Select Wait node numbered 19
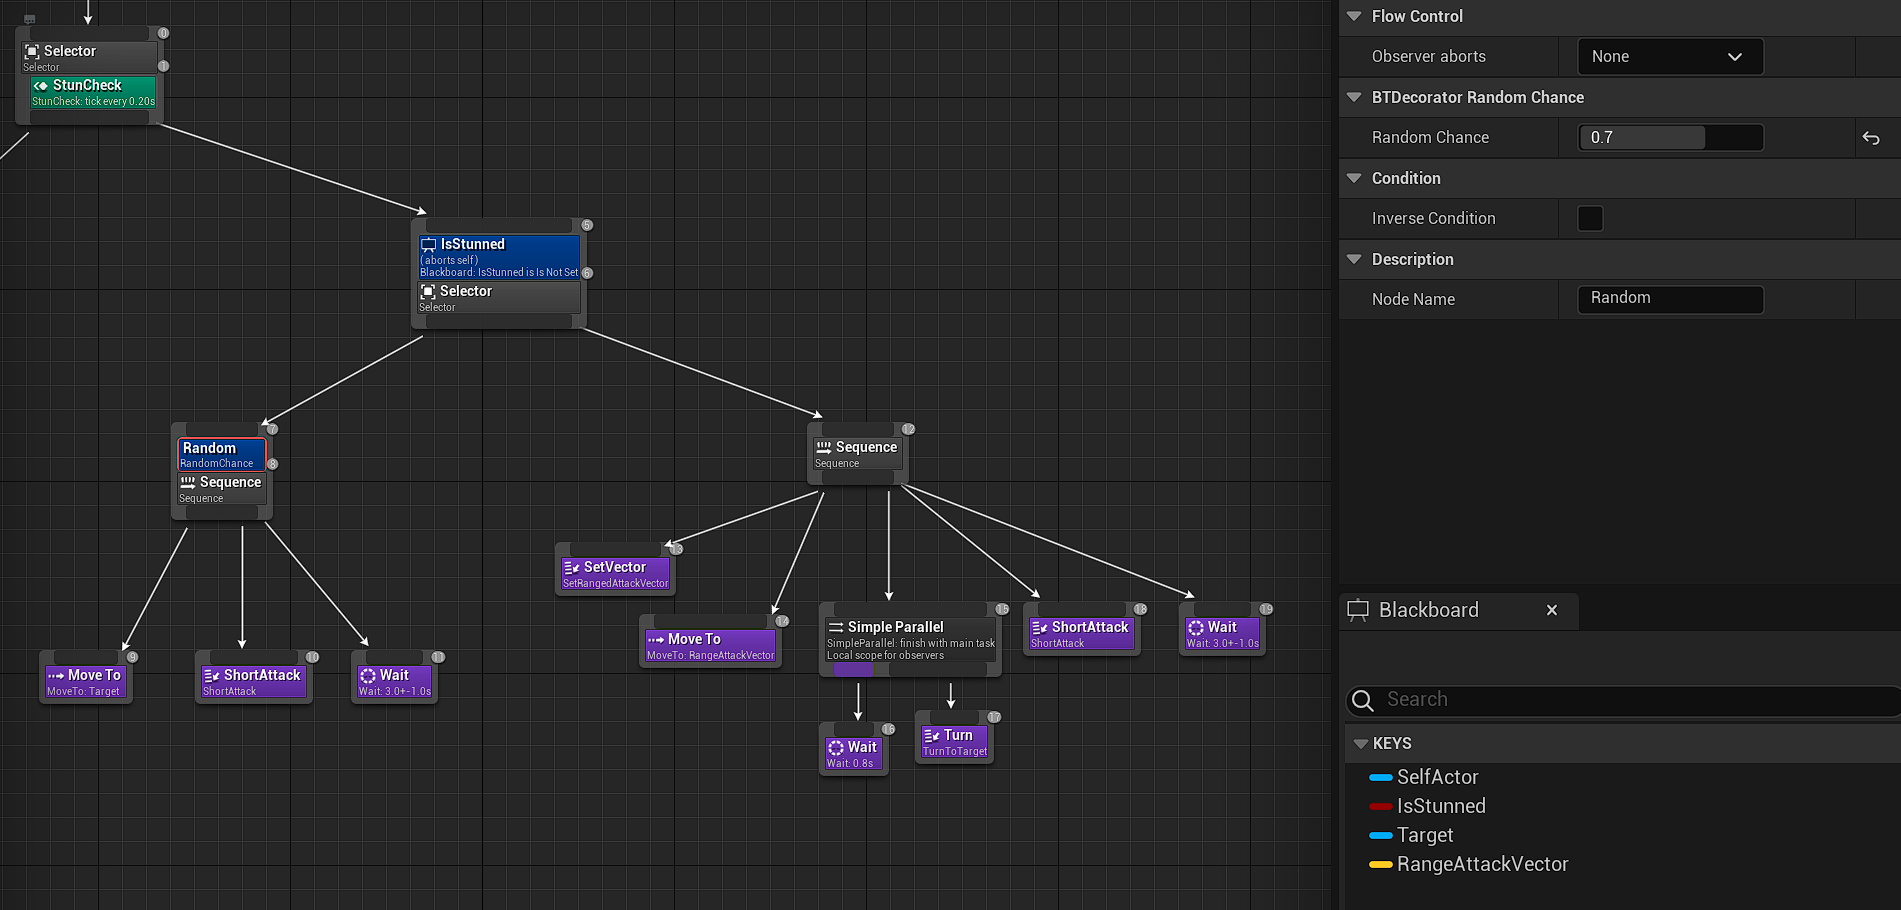The width and height of the screenshot is (1901, 910). point(1222,634)
